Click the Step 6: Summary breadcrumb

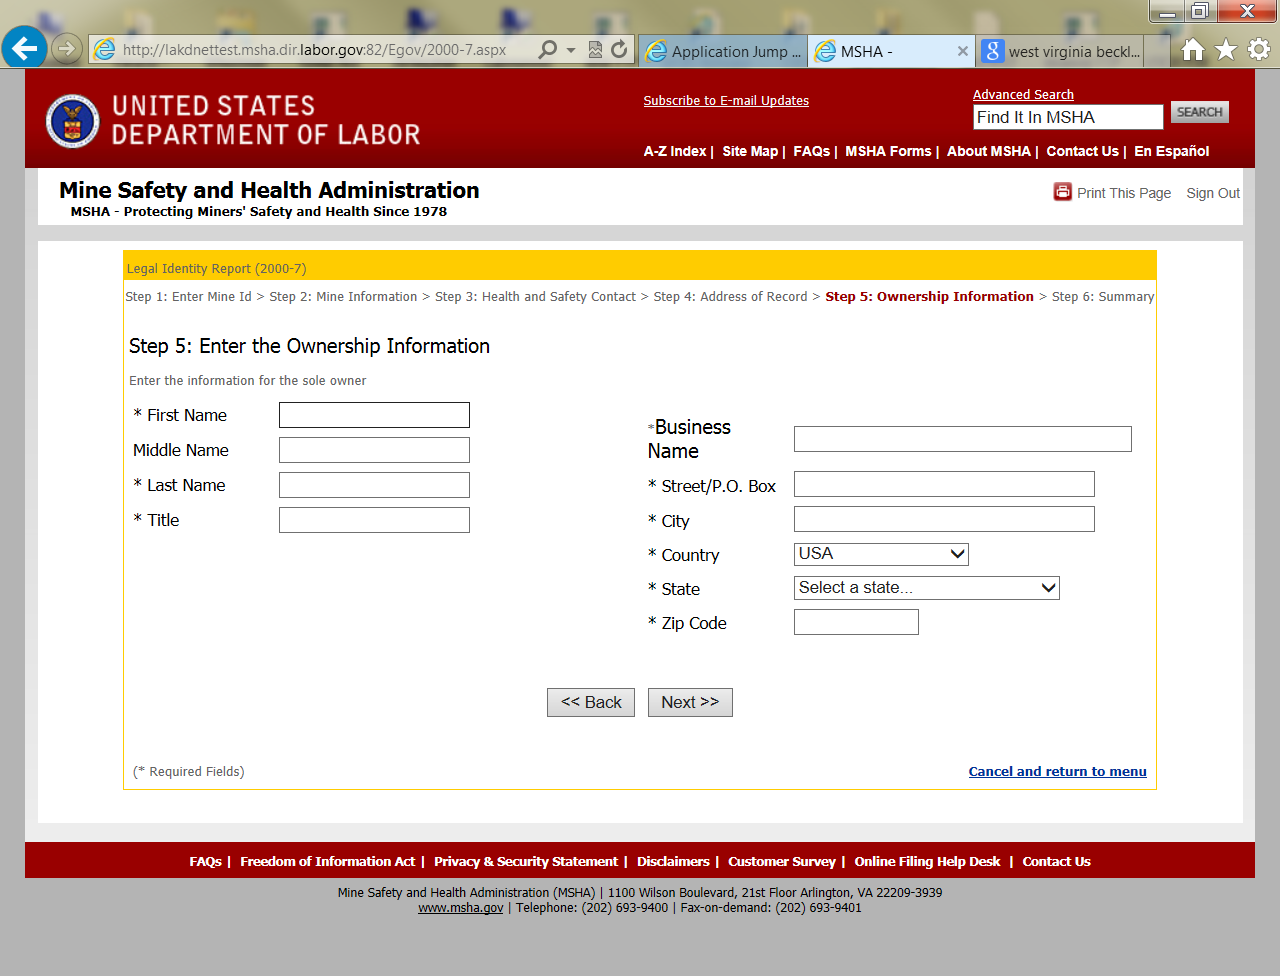[x=1103, y=297]
